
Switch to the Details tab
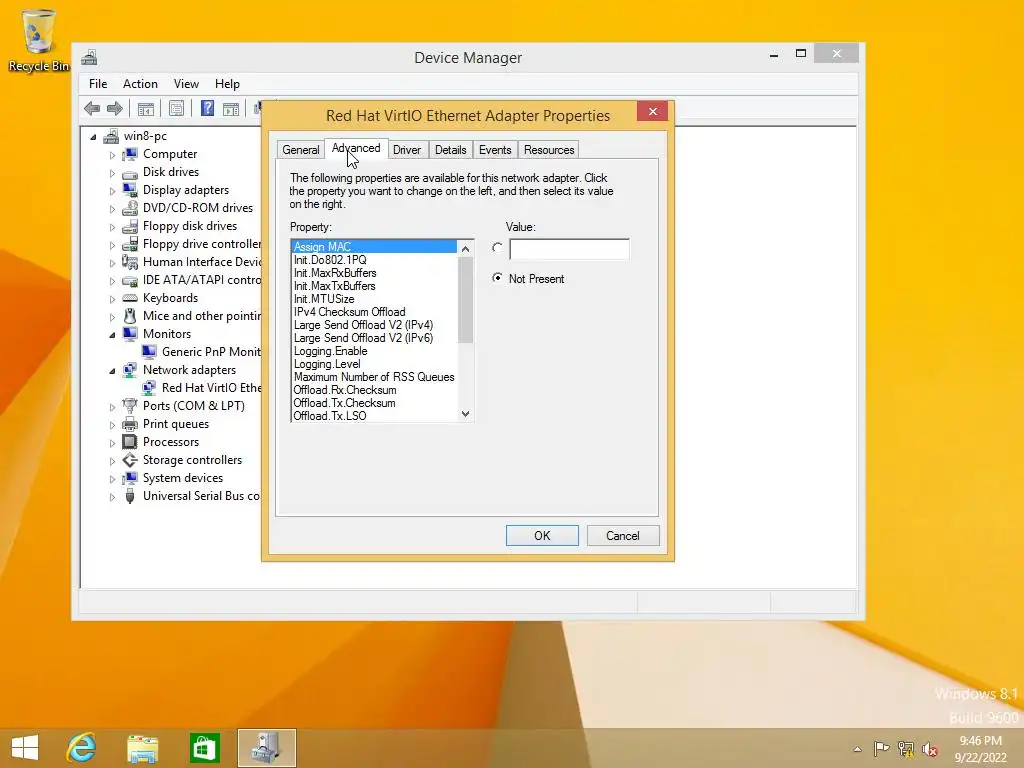pos(451,150)
